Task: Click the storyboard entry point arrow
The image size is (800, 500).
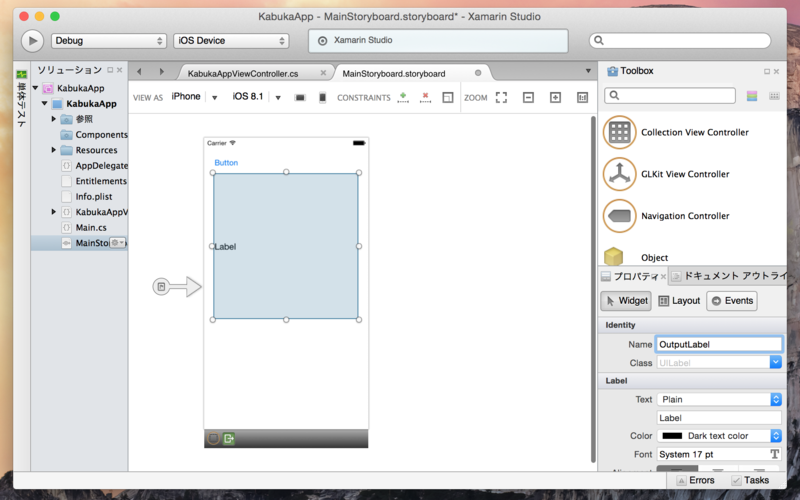Action: pyautogui.click(x=177, y=287)
